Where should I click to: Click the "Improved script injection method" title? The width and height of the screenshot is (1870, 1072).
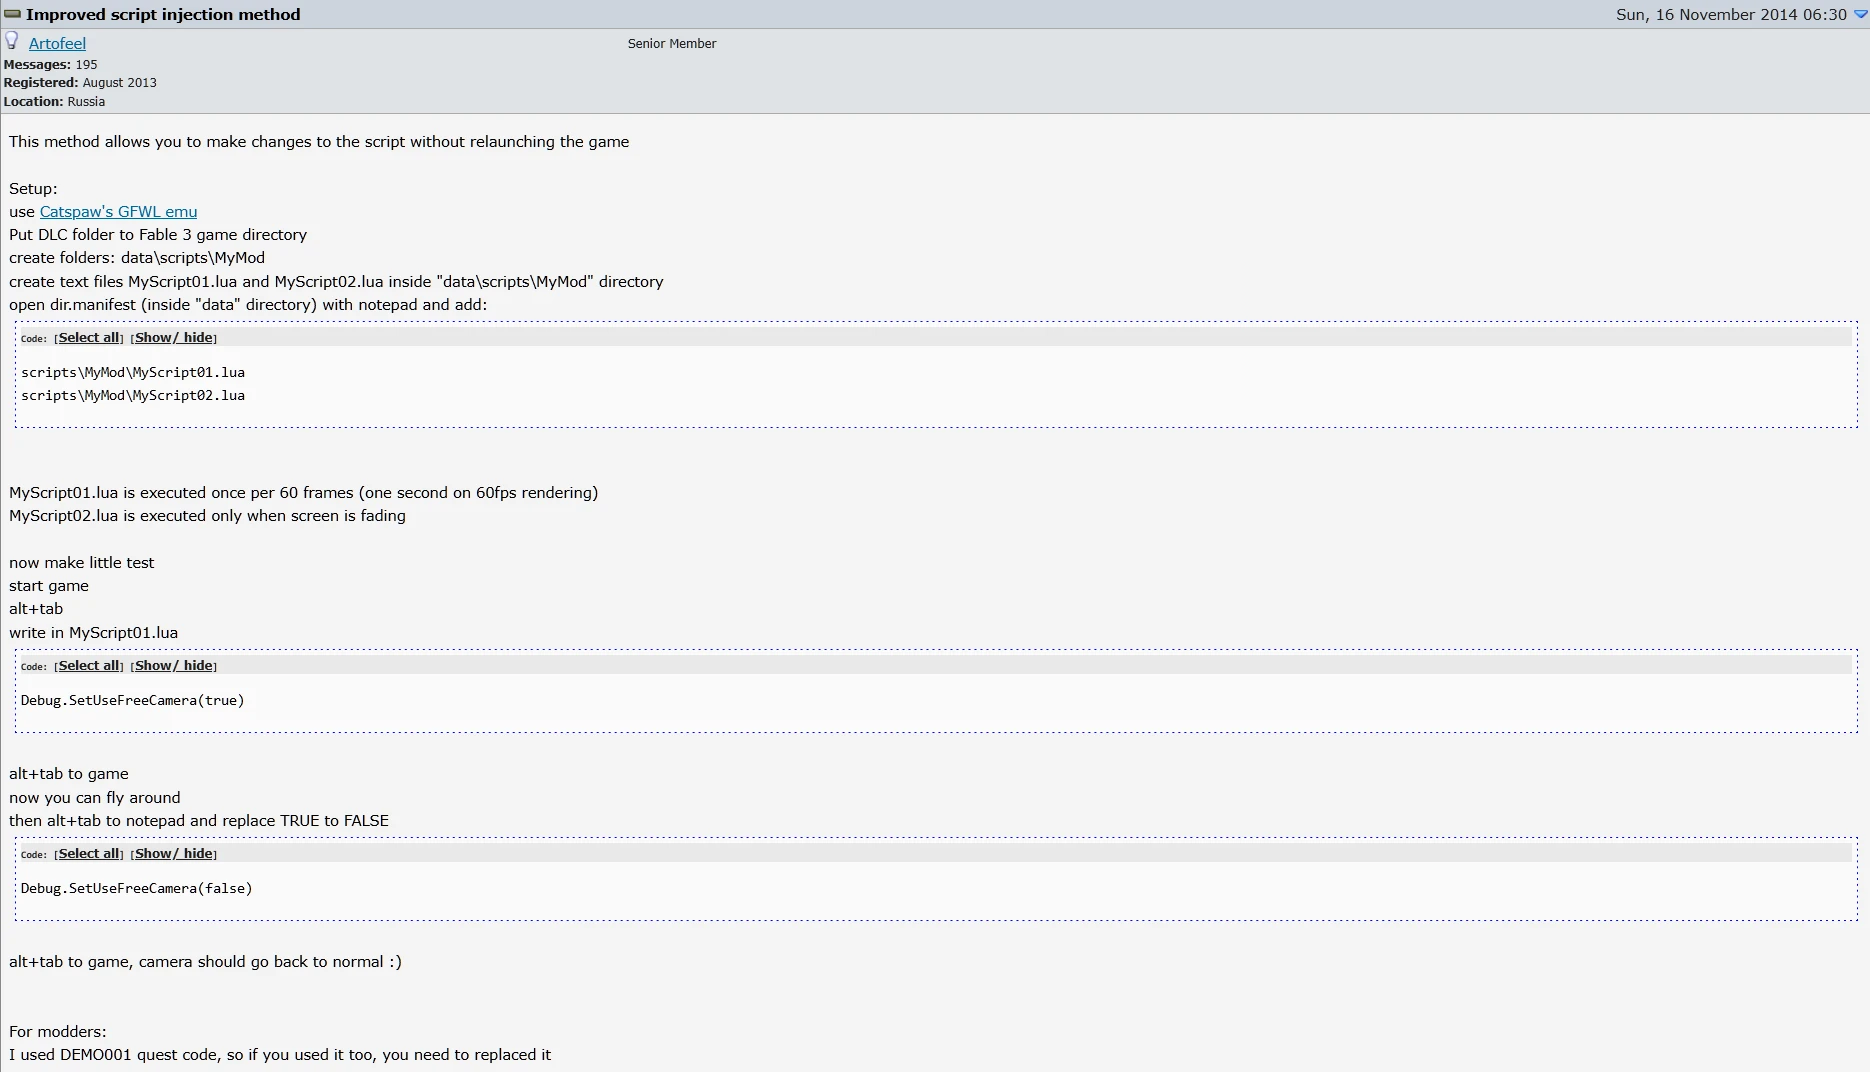(163, 14)
